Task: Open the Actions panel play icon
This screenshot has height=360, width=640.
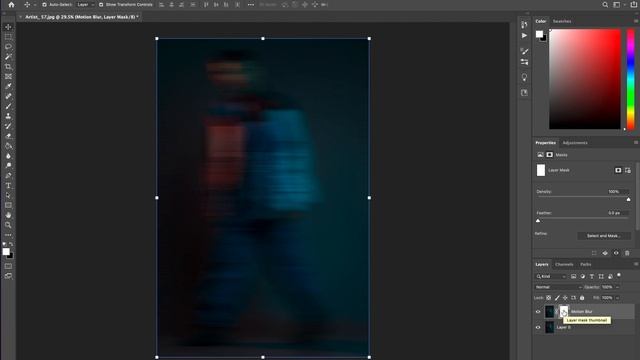Action: coord(524,36)
